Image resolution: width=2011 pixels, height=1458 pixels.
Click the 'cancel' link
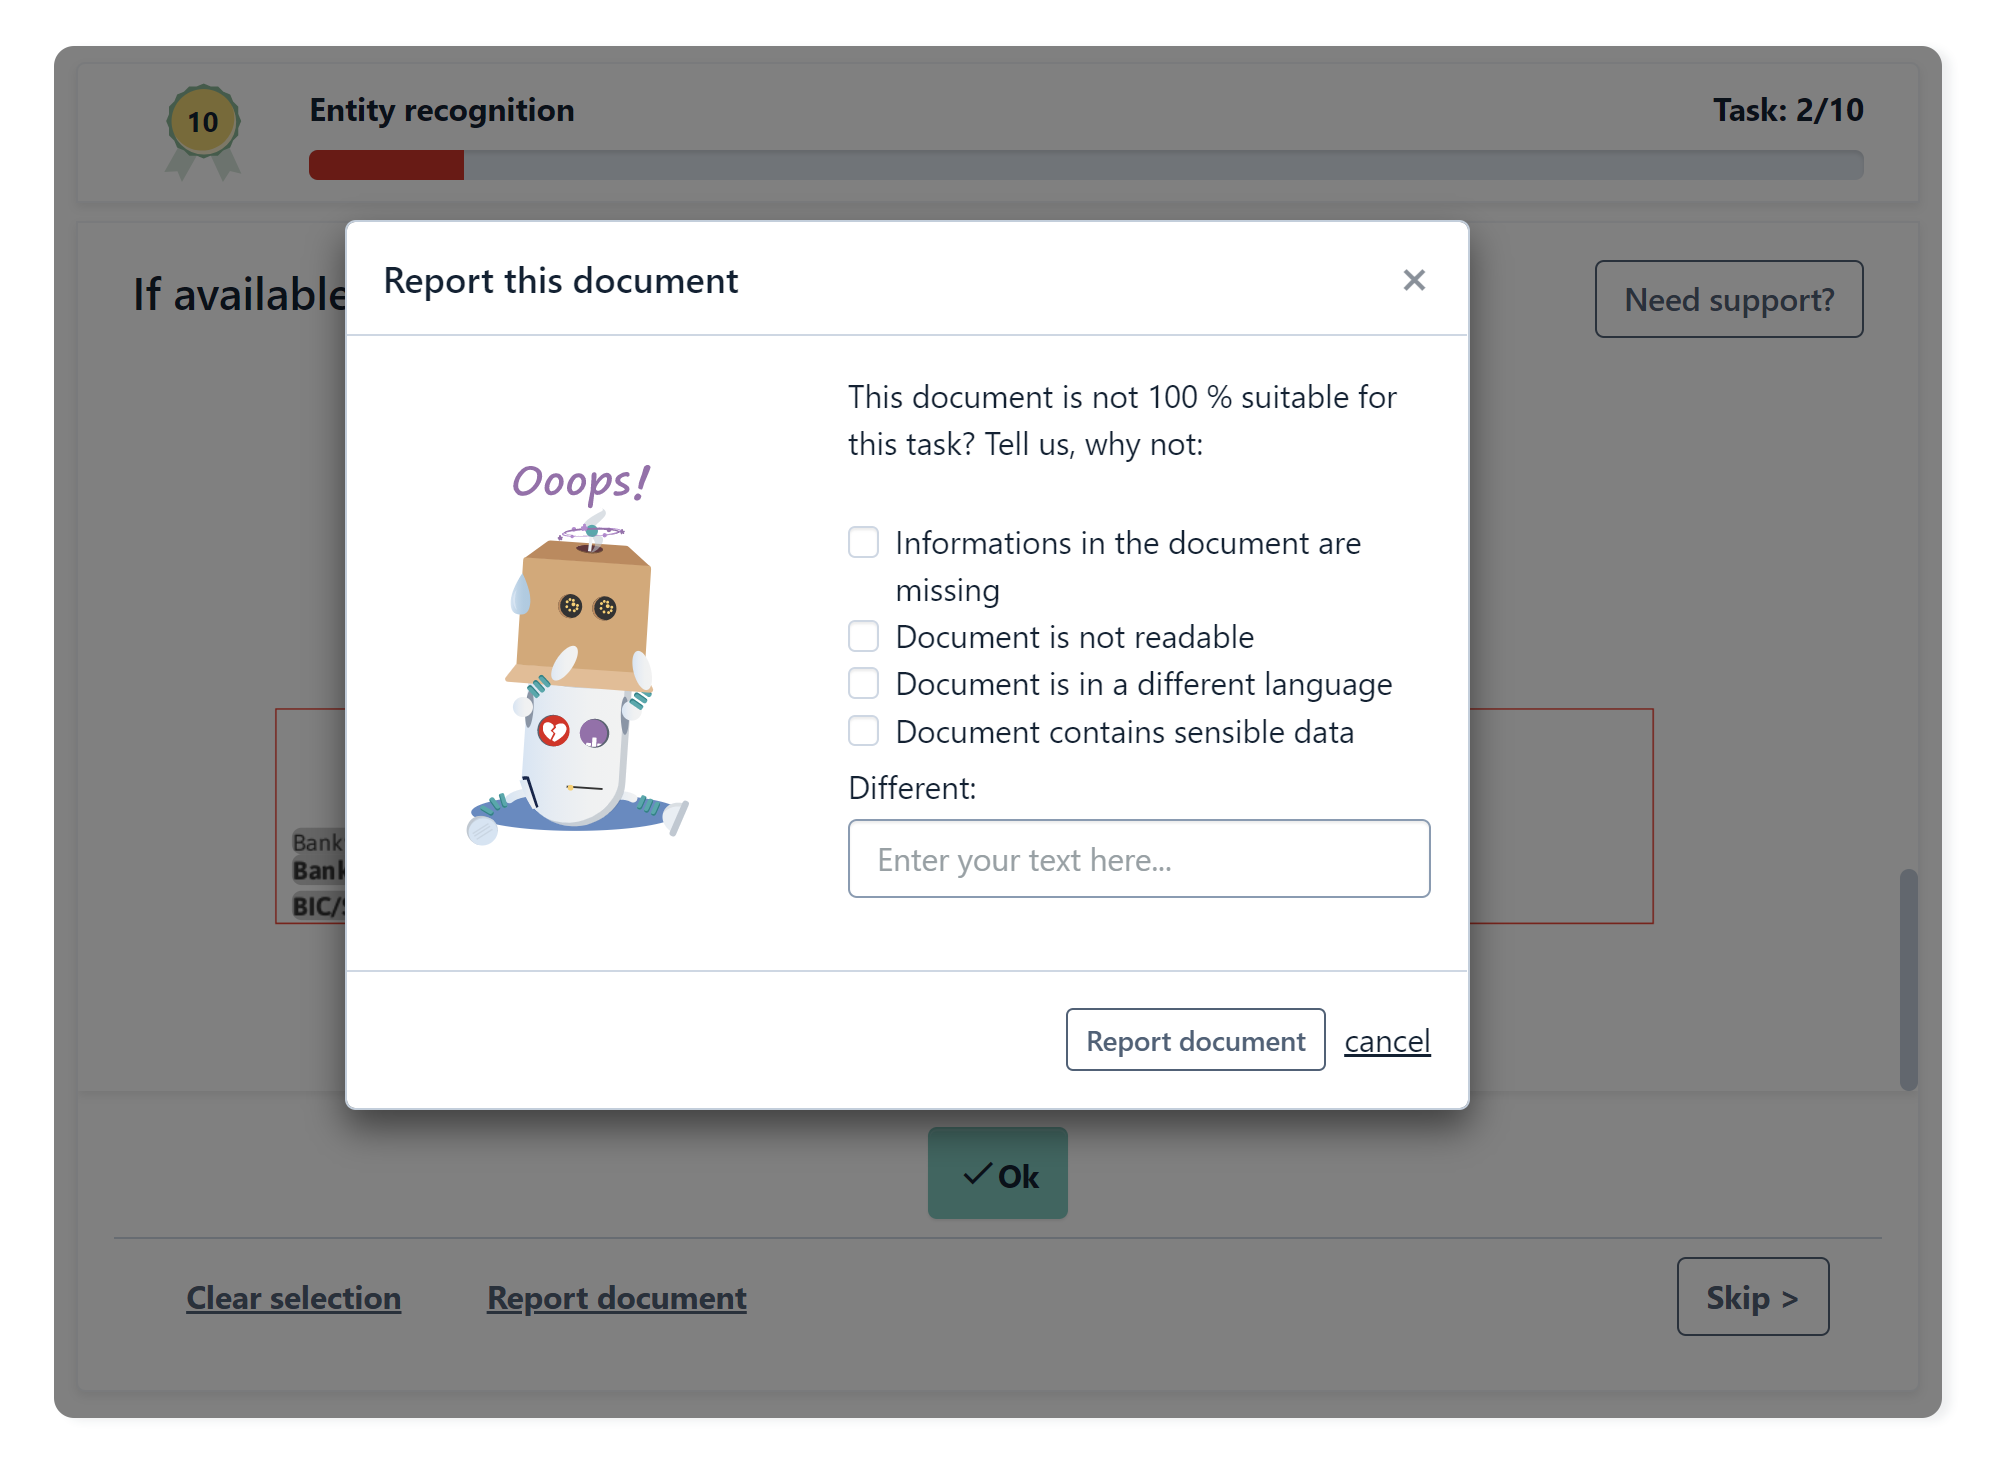pos(1387,1041)
